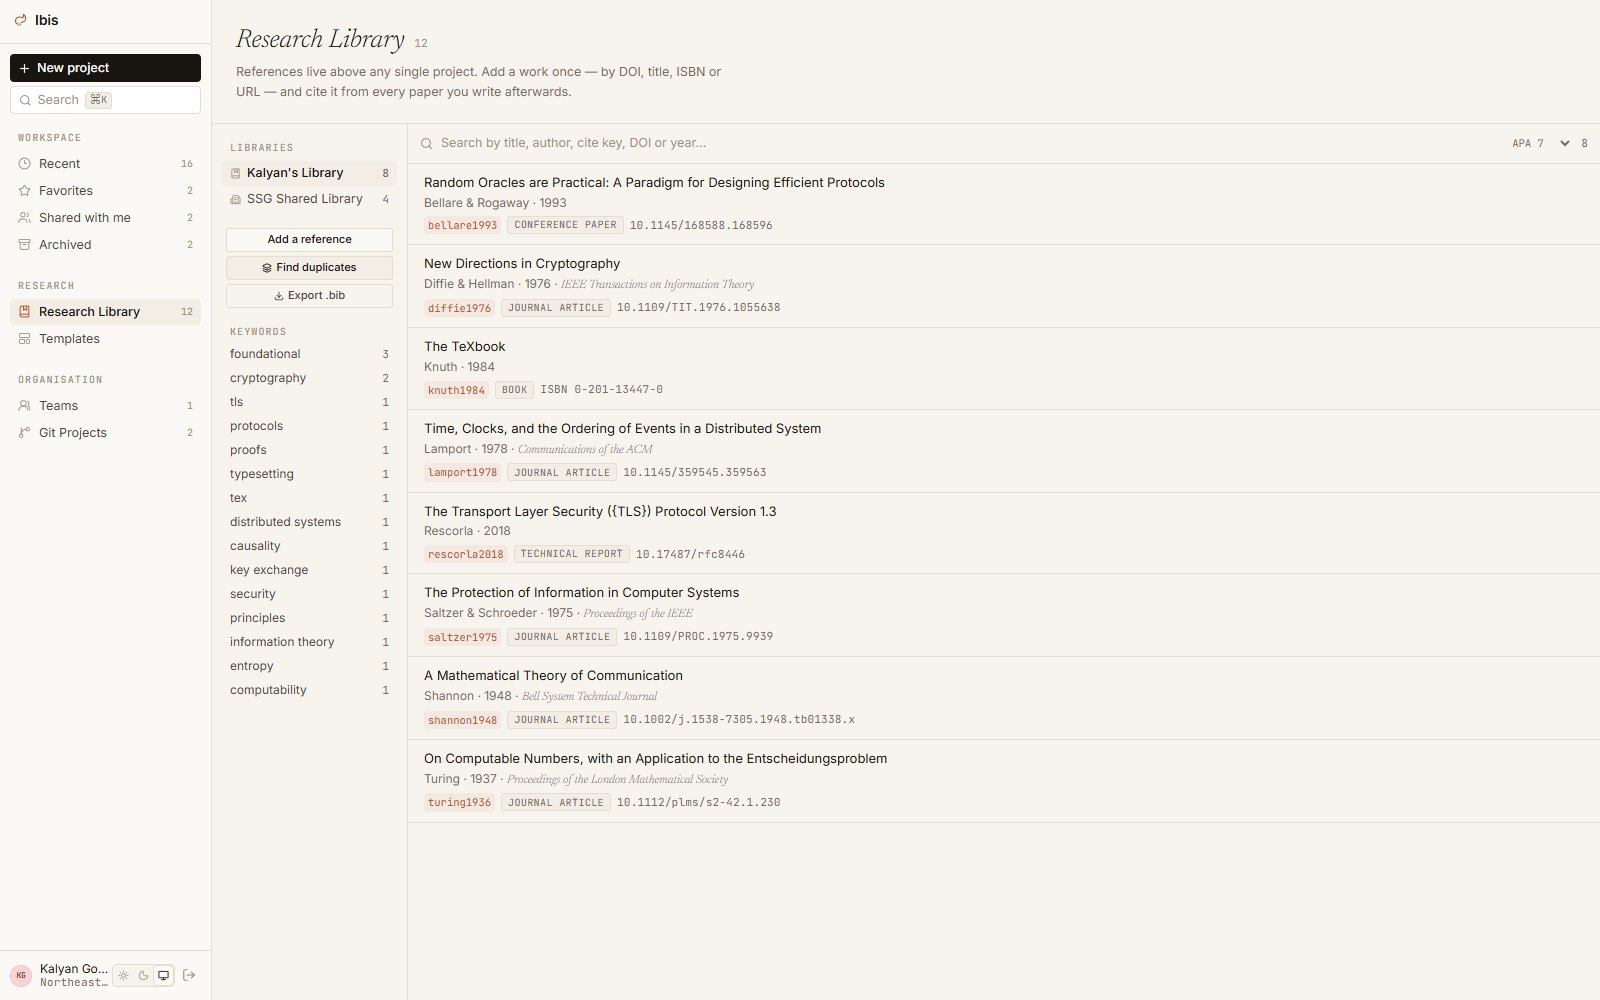
Task: Filter by the information theory keyword
Action: 309,642
